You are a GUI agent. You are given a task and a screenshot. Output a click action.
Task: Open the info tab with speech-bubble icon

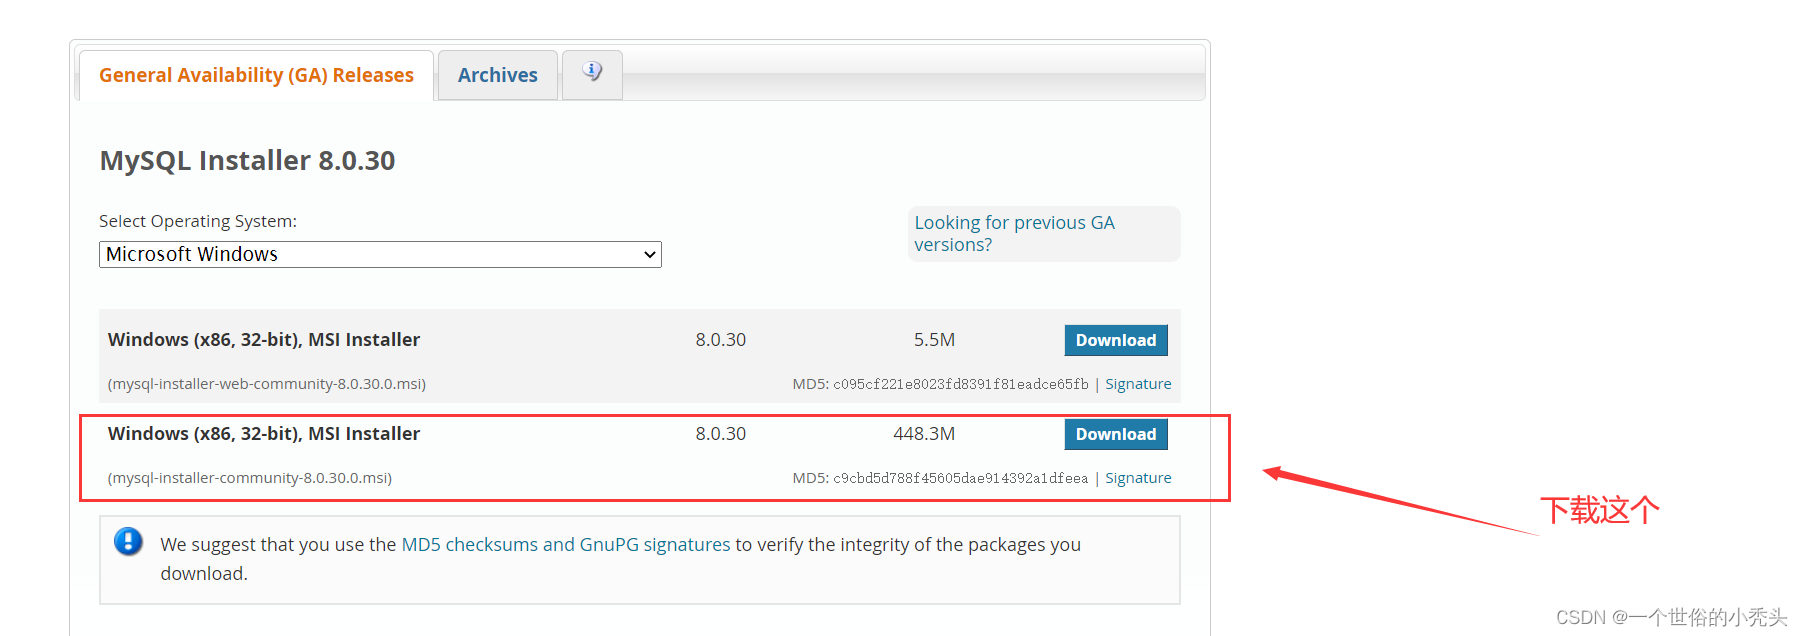pyautogui.click(x=592, y=74)
